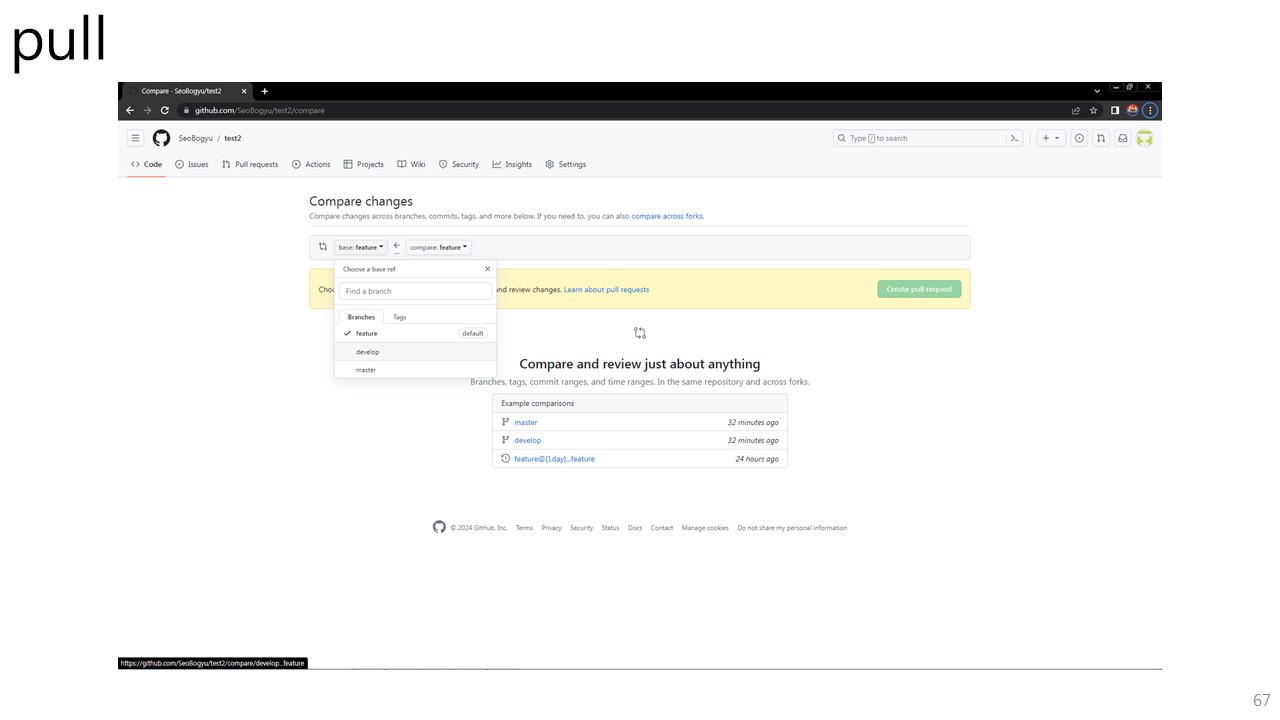Close the Choose a base ref popup
This screenshot has height=720, width=1280.
coord(488,269)
